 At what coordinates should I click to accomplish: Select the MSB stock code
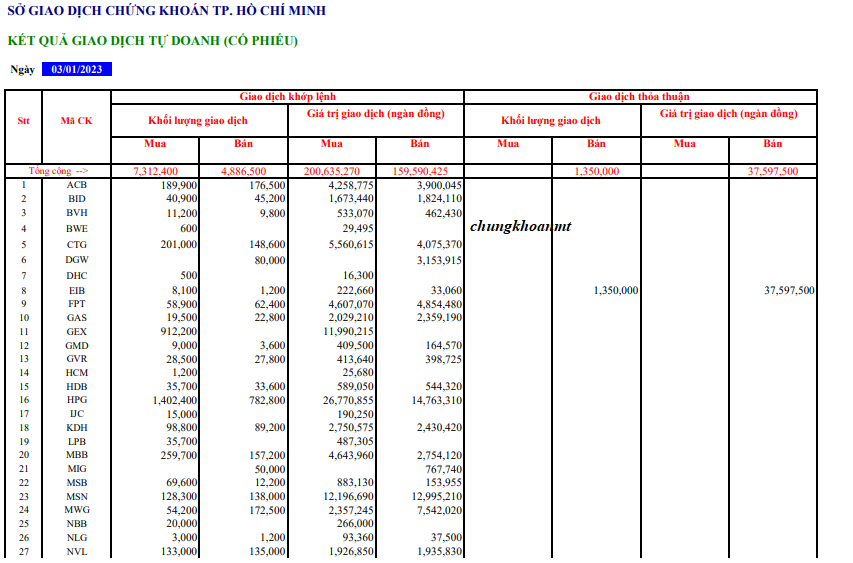coord(77,482)
